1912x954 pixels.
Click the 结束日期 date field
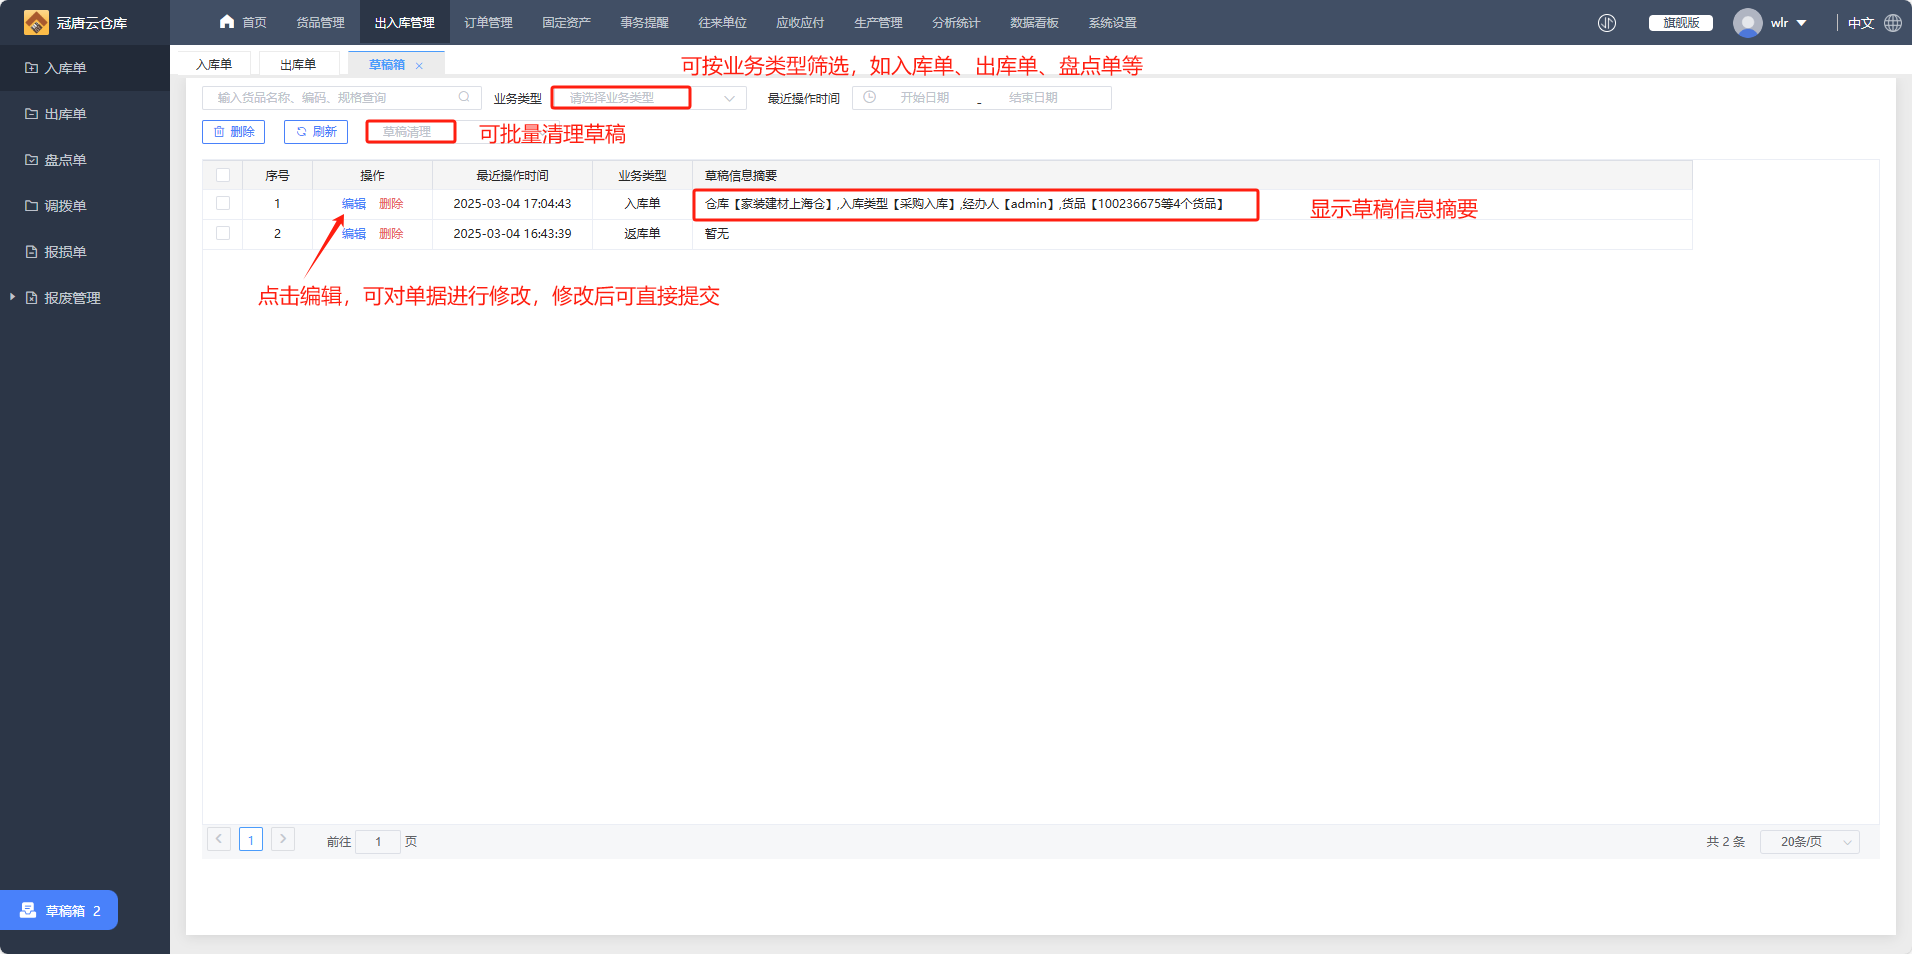[x=1033, y=97]
